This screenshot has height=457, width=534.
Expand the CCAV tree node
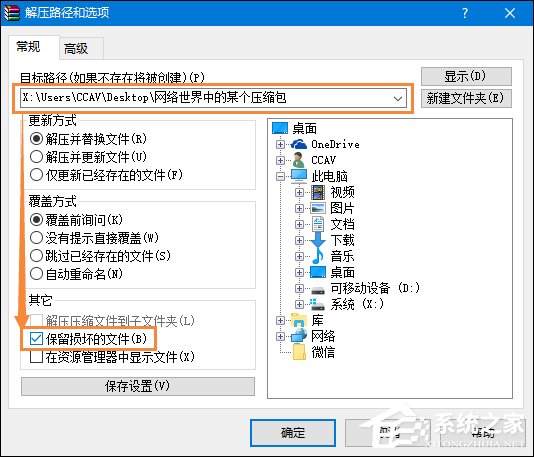click(280, 160)
